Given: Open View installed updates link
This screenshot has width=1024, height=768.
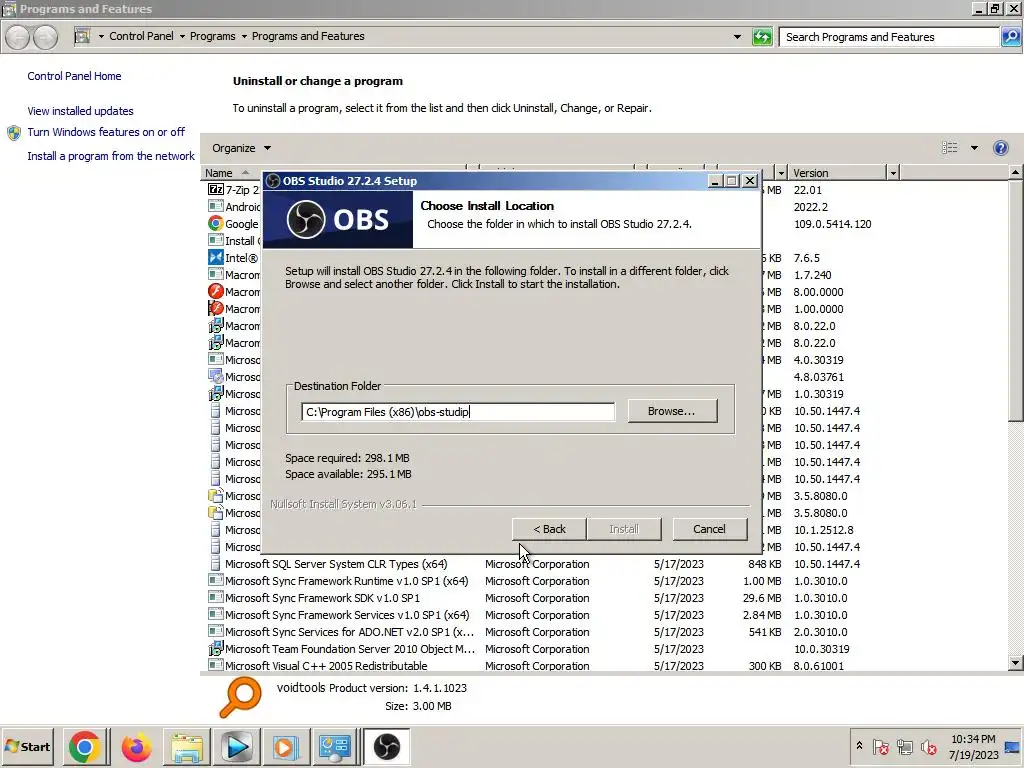Looking at the screenshot, I should [x=80, y=111].
